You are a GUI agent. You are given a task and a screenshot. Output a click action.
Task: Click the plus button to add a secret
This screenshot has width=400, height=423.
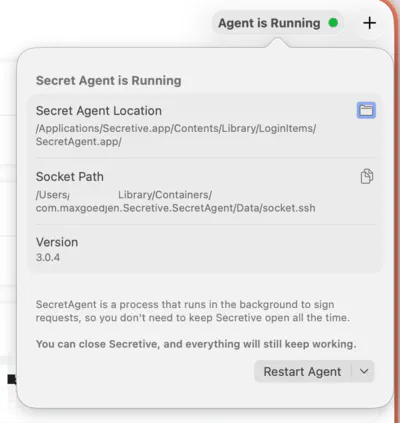click(x=369, y=23)
